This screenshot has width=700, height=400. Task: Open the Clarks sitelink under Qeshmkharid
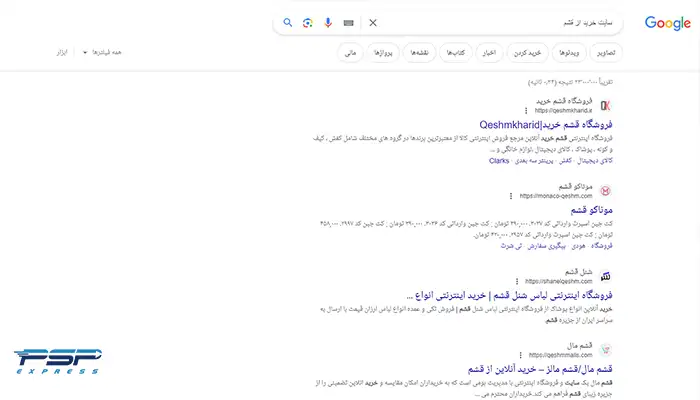coord(499,161)
